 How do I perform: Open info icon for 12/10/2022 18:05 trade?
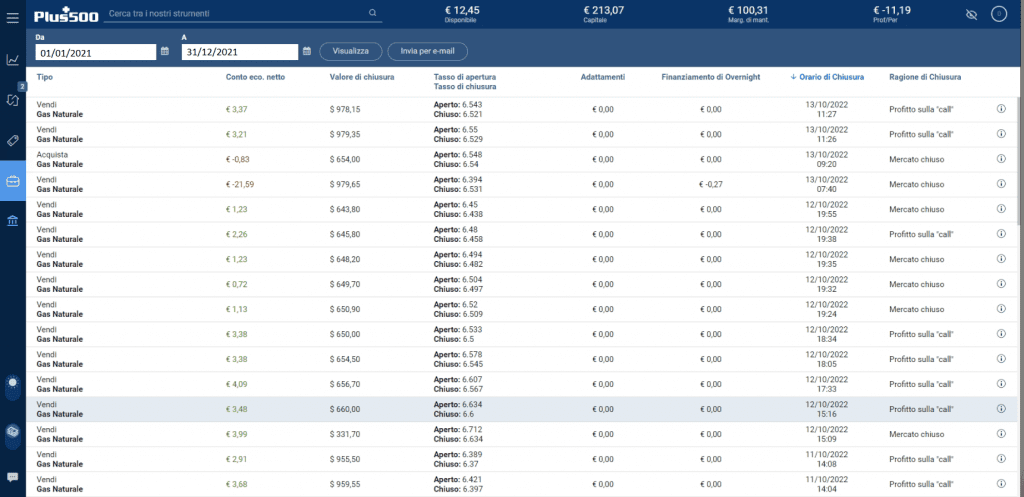coord(1000,359)
